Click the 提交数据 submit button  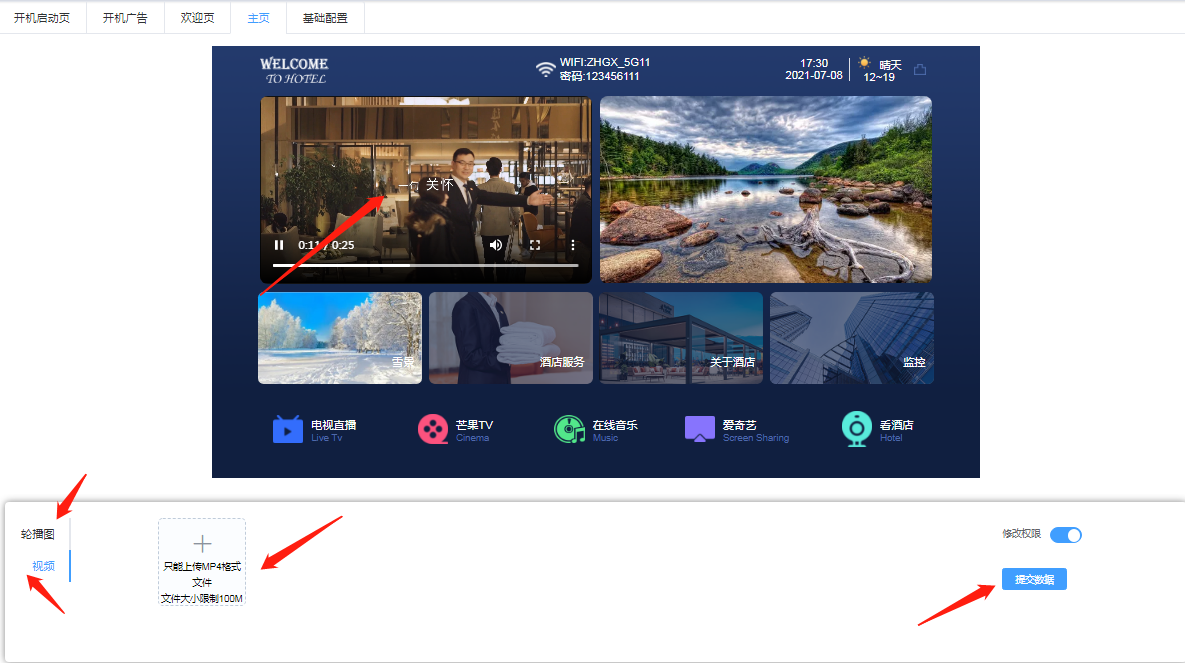point(1034,579)
